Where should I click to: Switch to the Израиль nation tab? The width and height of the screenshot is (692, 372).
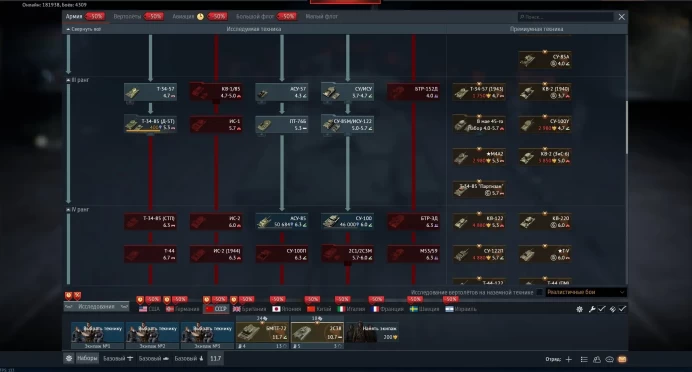(461, 309)
